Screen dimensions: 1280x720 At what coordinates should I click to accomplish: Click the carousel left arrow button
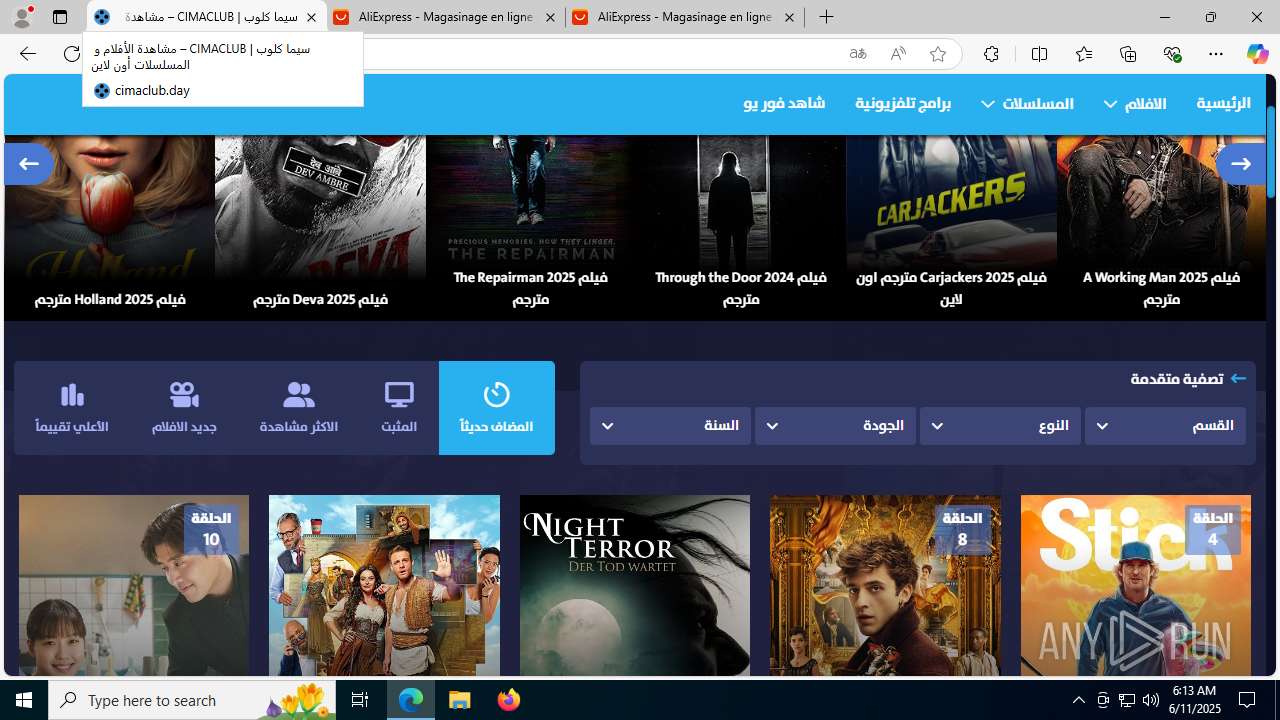coord(28,163)
